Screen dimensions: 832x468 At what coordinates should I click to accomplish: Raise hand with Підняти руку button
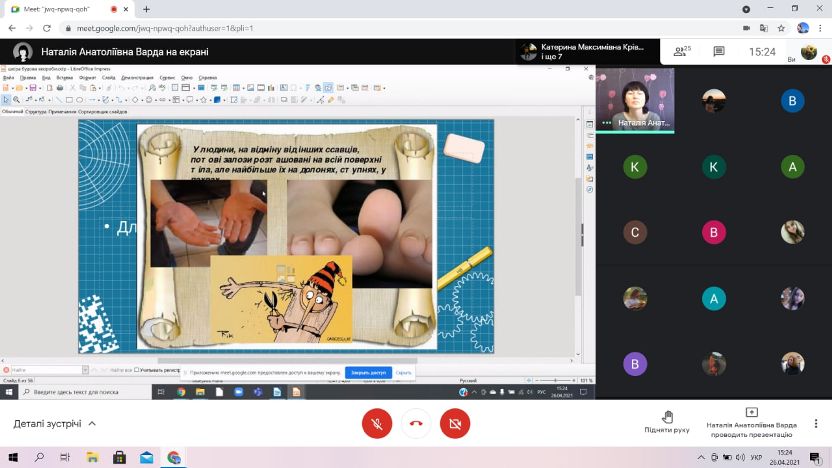[x=667, y=422]
